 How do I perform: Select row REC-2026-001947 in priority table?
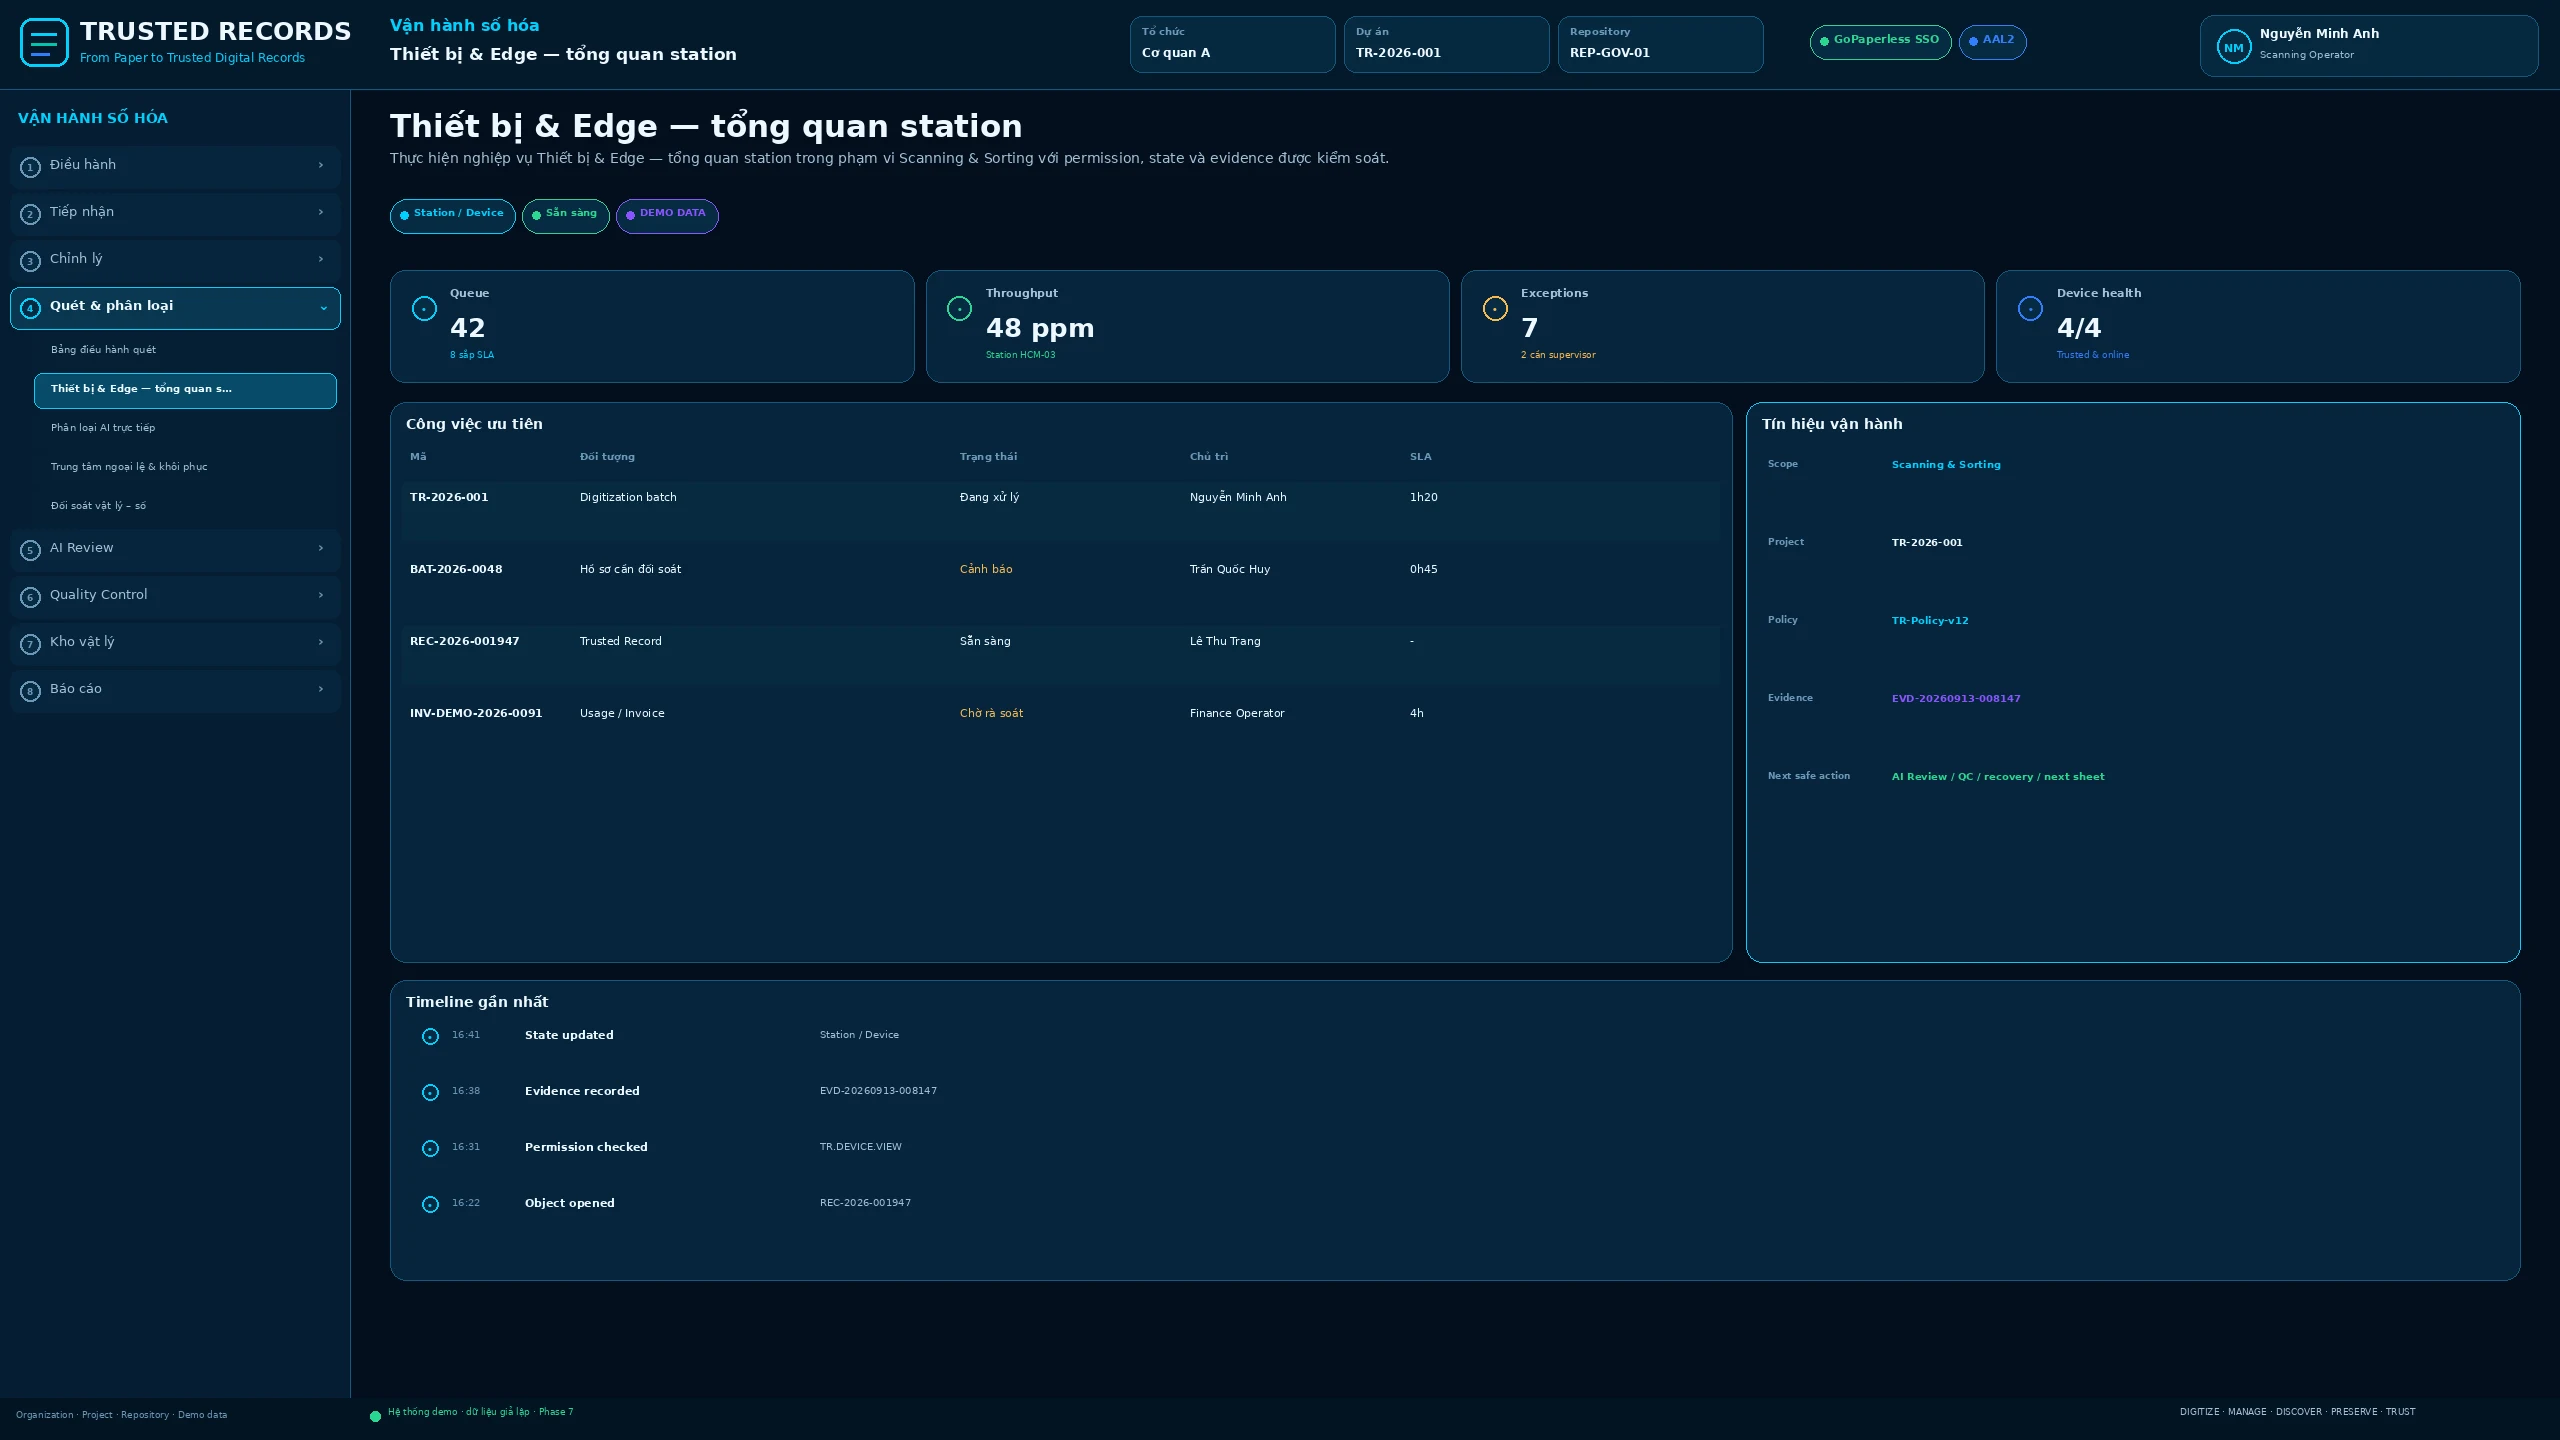[x=1061, y=656]
